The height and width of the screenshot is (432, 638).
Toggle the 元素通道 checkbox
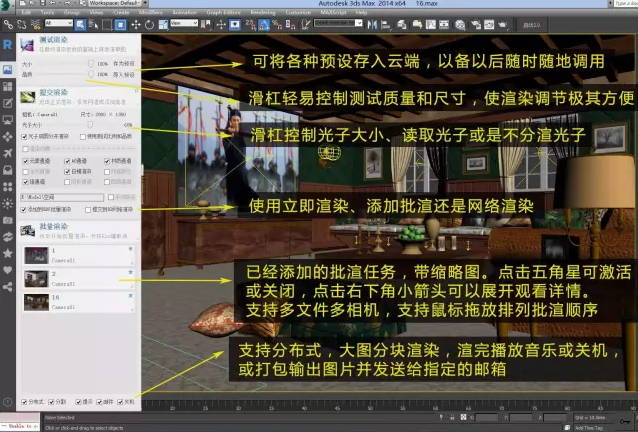(25, 161)
